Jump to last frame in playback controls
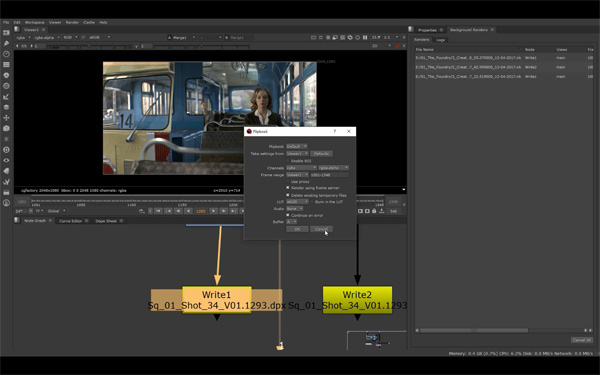Screen dimensions: 600x375 (x=243, y=211)
